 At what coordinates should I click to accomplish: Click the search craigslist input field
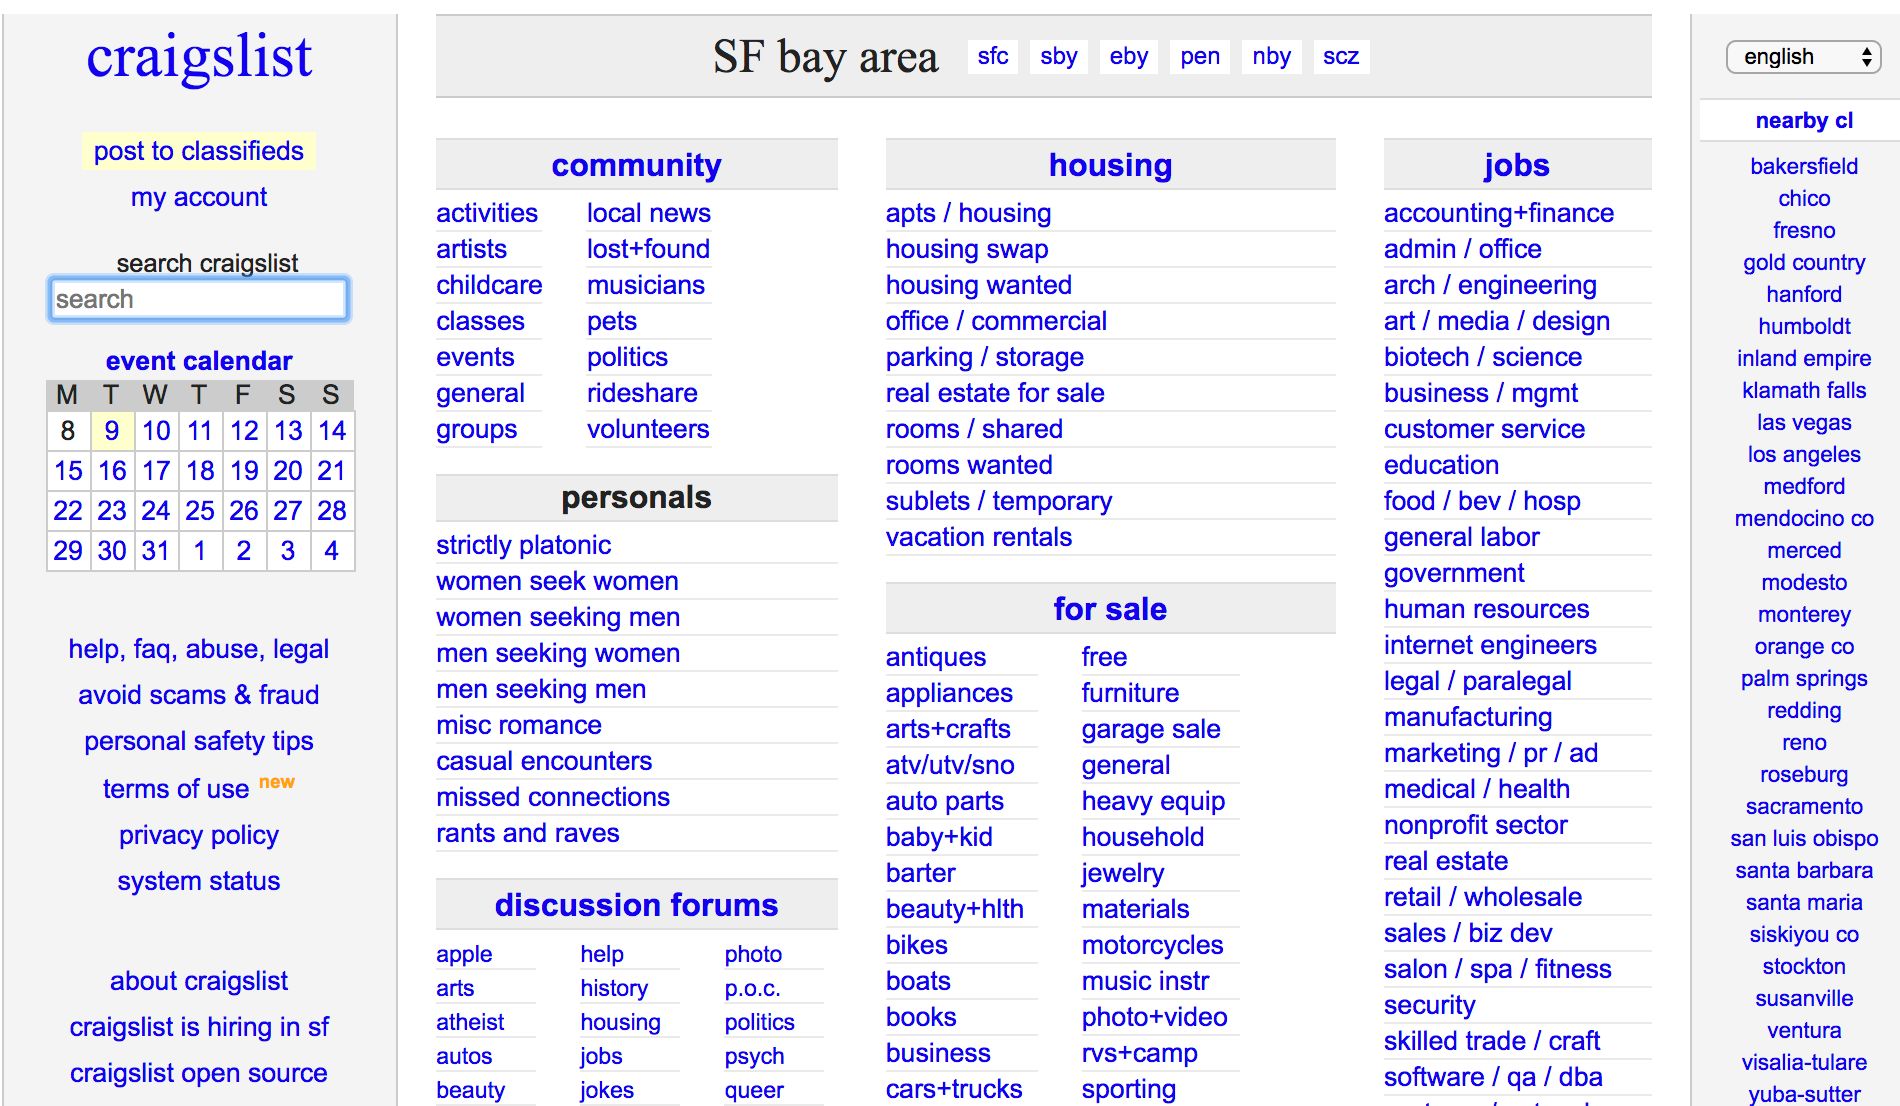(x=199, y=299)
